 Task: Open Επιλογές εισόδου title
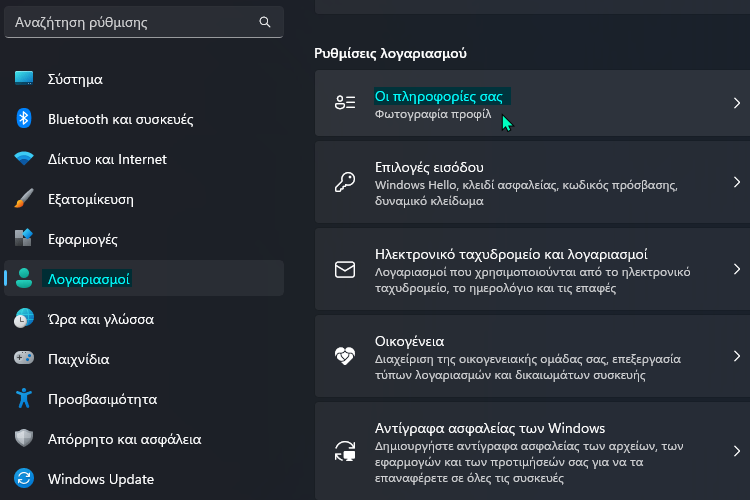pos(429,167)
